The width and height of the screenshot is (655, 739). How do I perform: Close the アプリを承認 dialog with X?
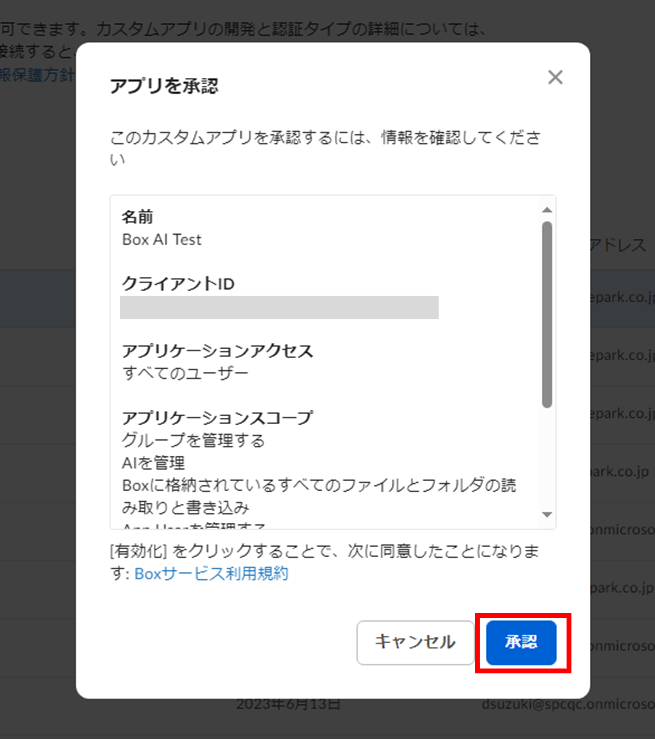(x=555, y=77)
